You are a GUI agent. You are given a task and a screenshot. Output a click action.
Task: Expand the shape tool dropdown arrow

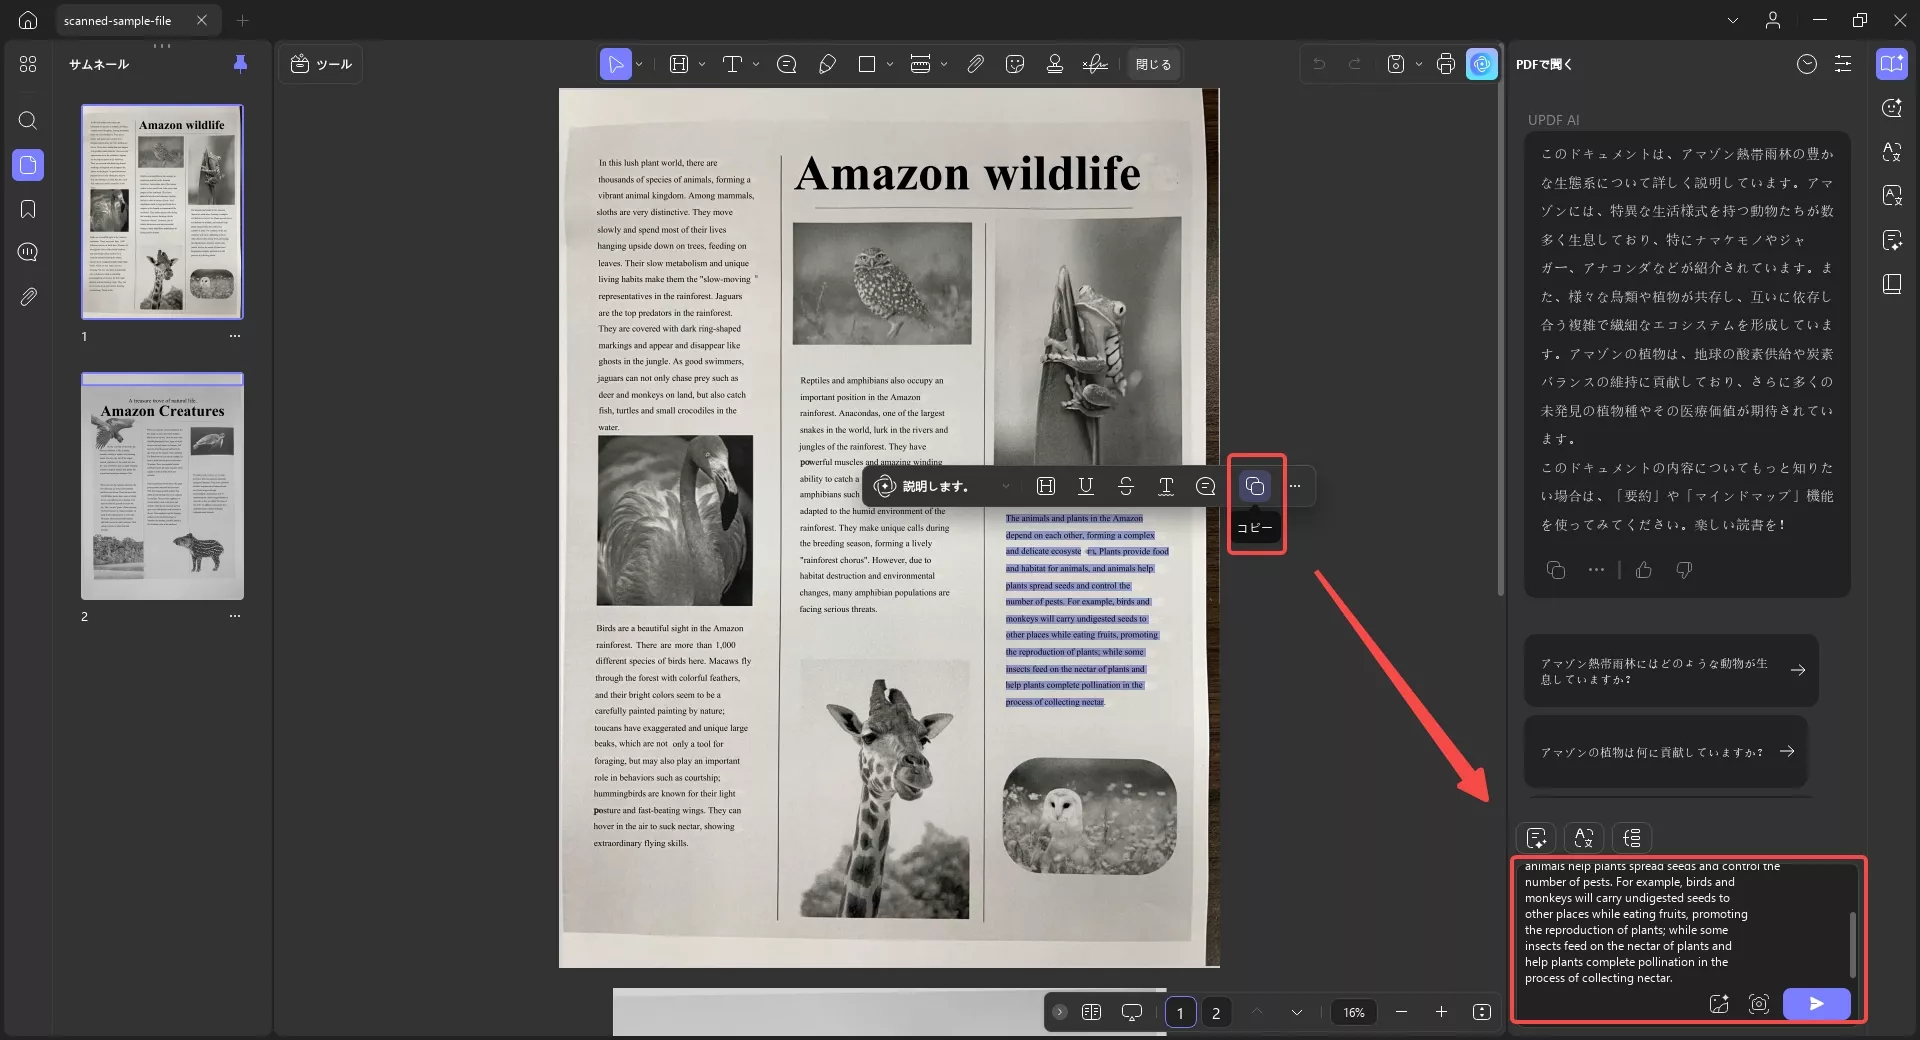pos(890,64)
